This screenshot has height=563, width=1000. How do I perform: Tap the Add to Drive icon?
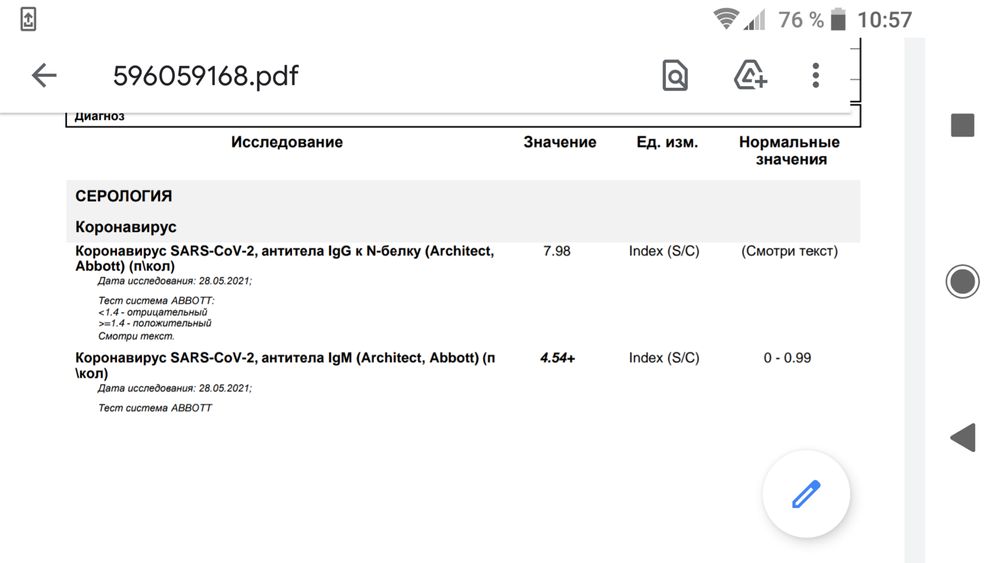(x=750, y=75)
